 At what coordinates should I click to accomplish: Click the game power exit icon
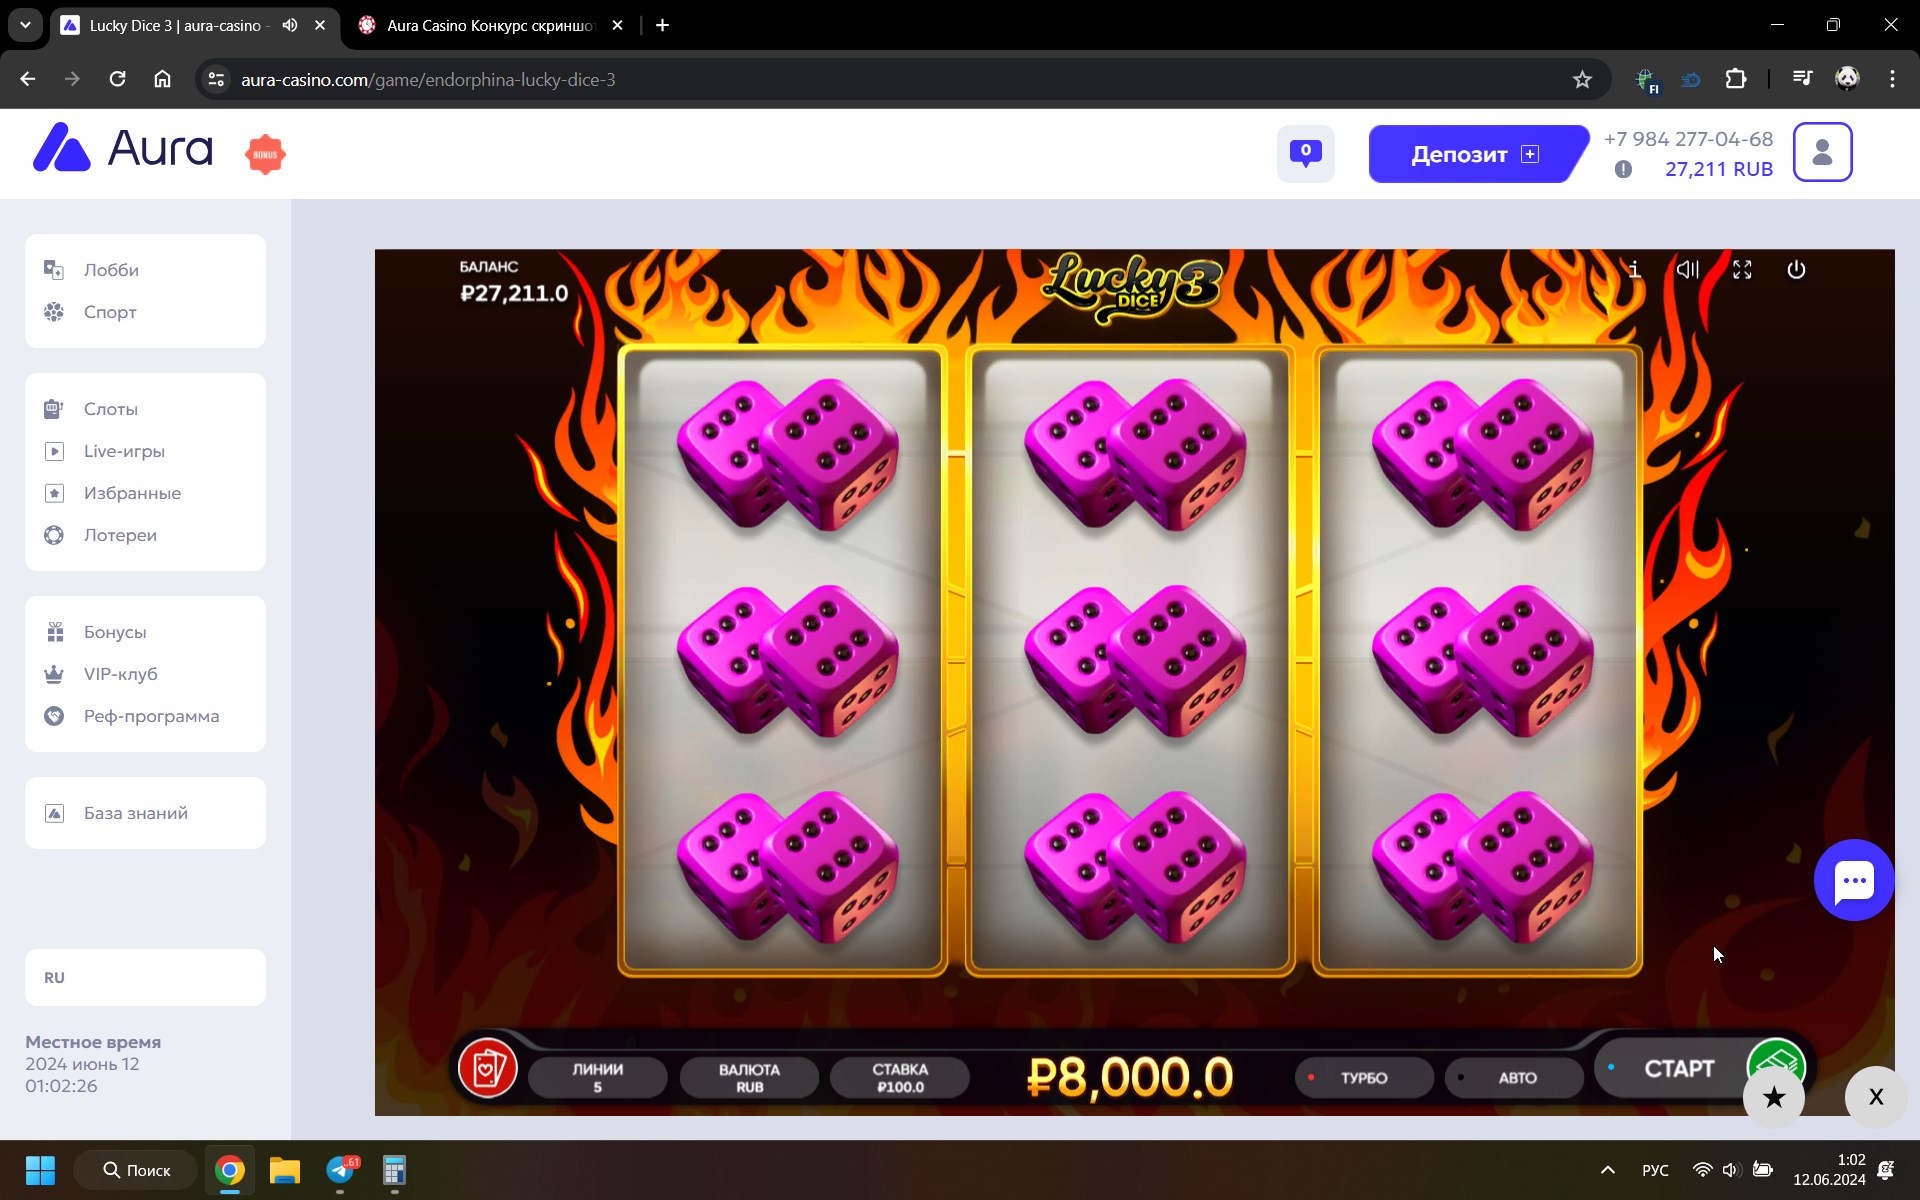(x=1796, y=270)
